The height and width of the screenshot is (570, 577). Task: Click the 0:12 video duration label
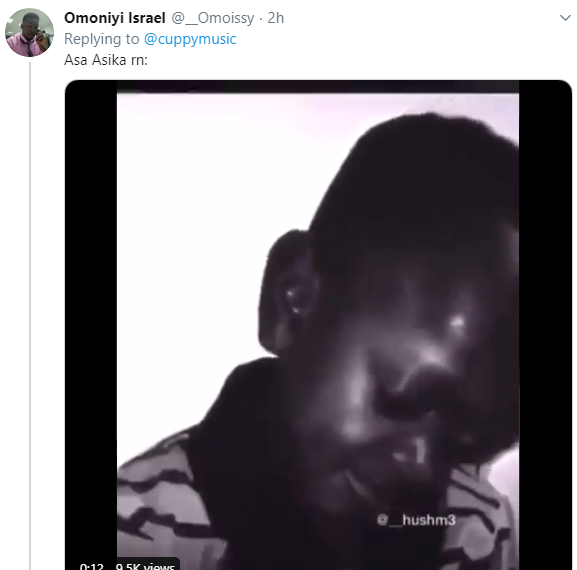click(x=91, y=566)
